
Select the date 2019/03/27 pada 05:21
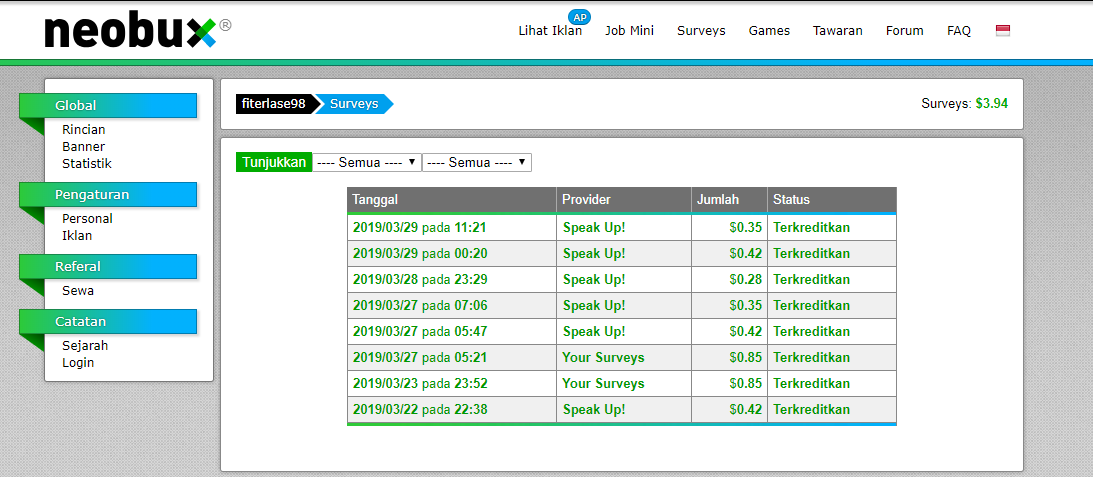point(420,358)
